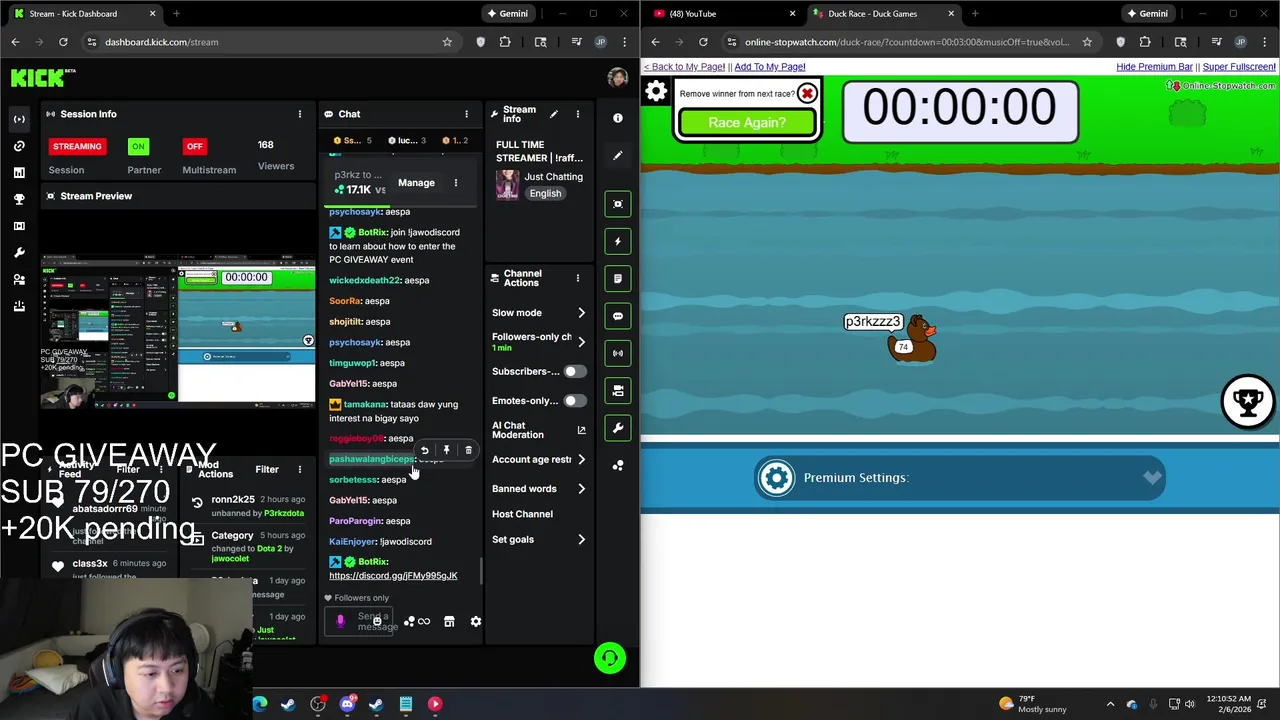
Task: Click the green-bordered wrench widget in right rail
Action: (x=618, y=428)
